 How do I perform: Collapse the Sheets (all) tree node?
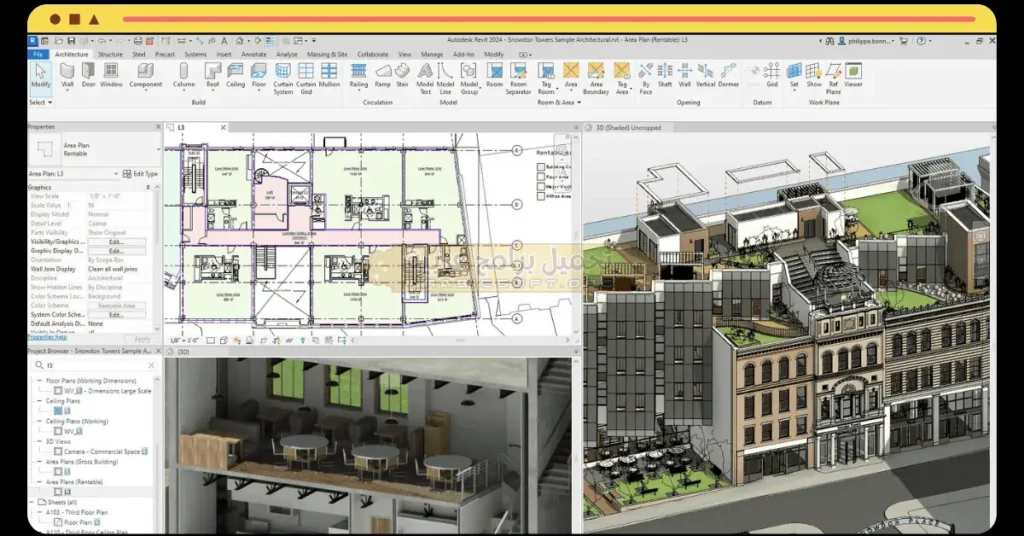(32, 502)
